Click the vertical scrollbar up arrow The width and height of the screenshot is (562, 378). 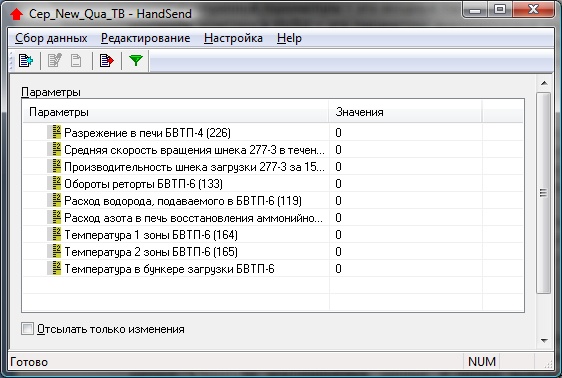544,83
